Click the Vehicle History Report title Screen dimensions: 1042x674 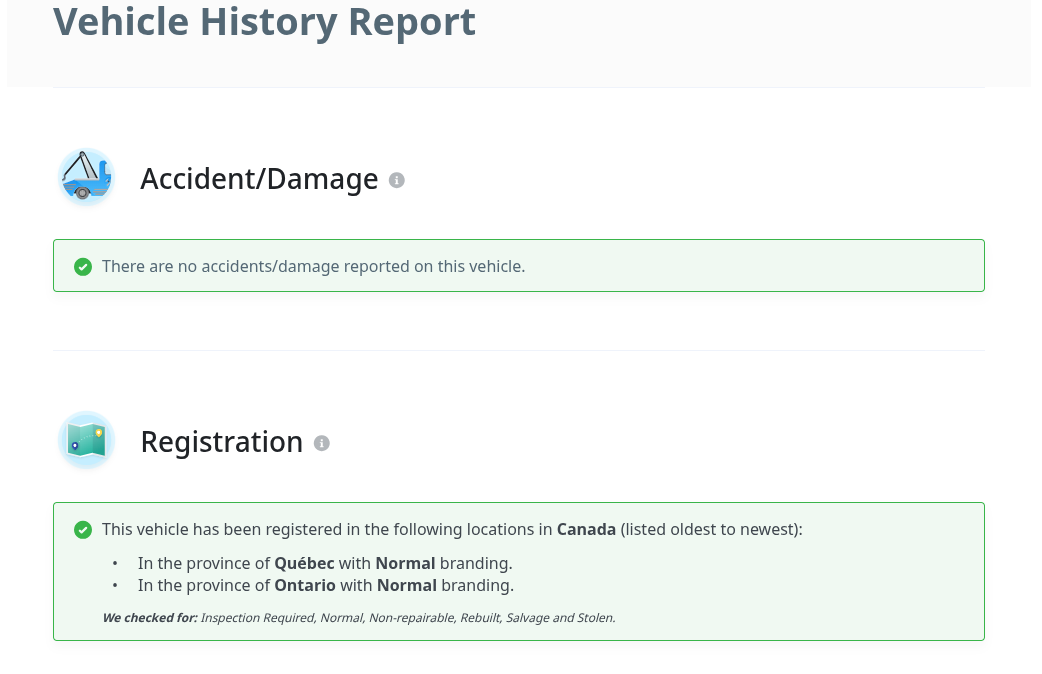(264, 22)
